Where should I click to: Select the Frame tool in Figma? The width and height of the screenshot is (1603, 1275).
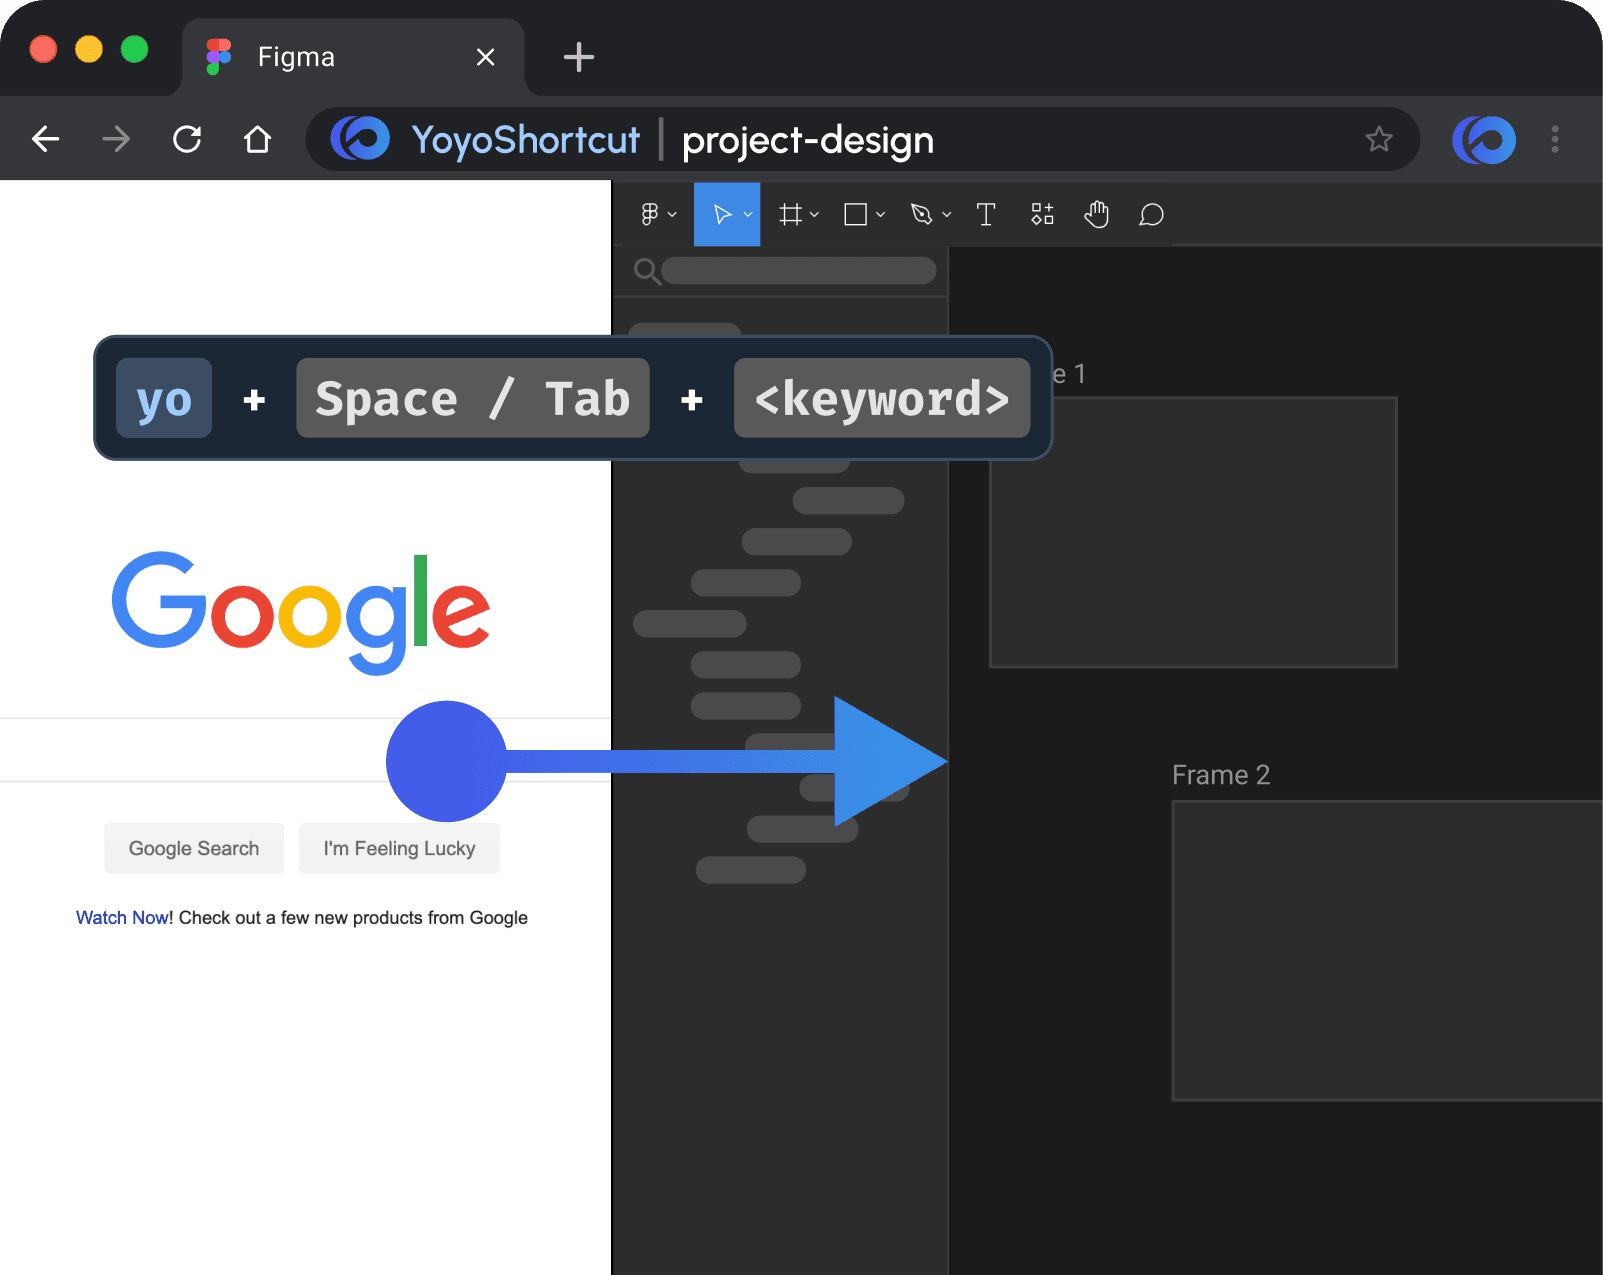click(x=791, y=214)
